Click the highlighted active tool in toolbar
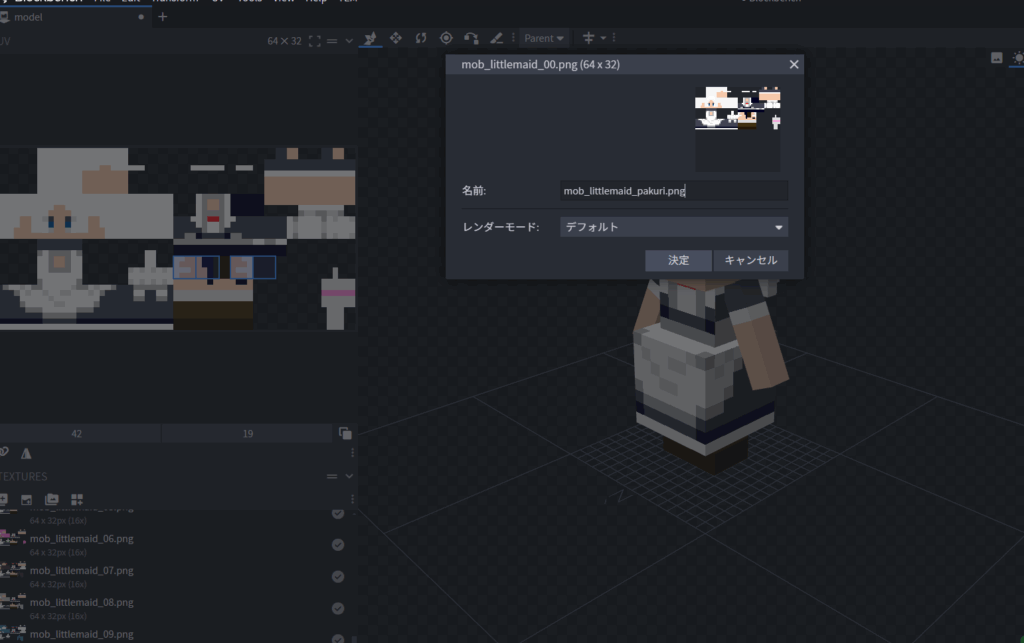1024x643 pixels. point(371,38)
